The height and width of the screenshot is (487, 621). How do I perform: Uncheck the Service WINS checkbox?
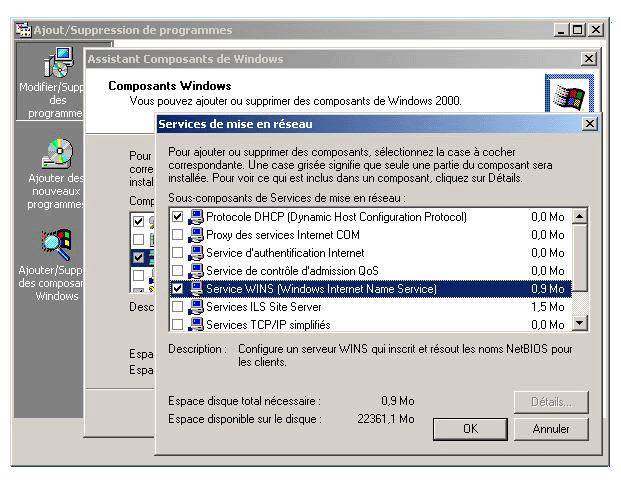coord(177,289)
